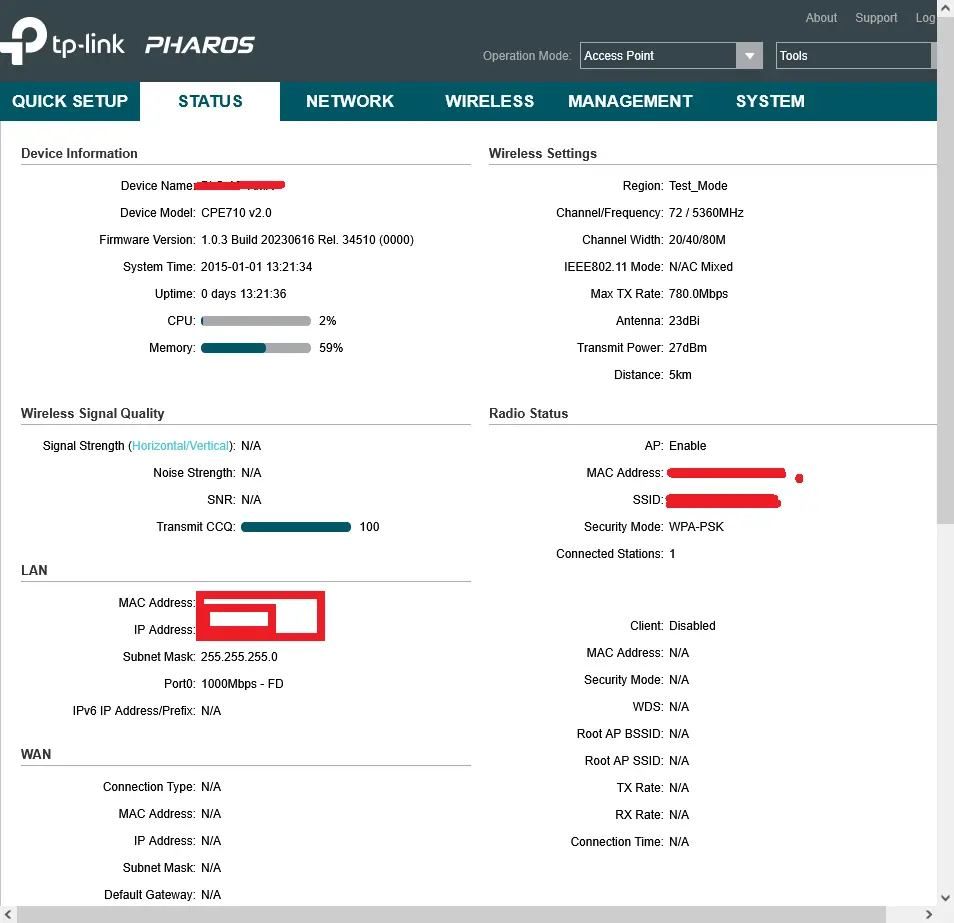Image resolution: width=954 pixels, height=923 pixels.
Task: Click the scroll down arrow
Action: tap(945, 897)
